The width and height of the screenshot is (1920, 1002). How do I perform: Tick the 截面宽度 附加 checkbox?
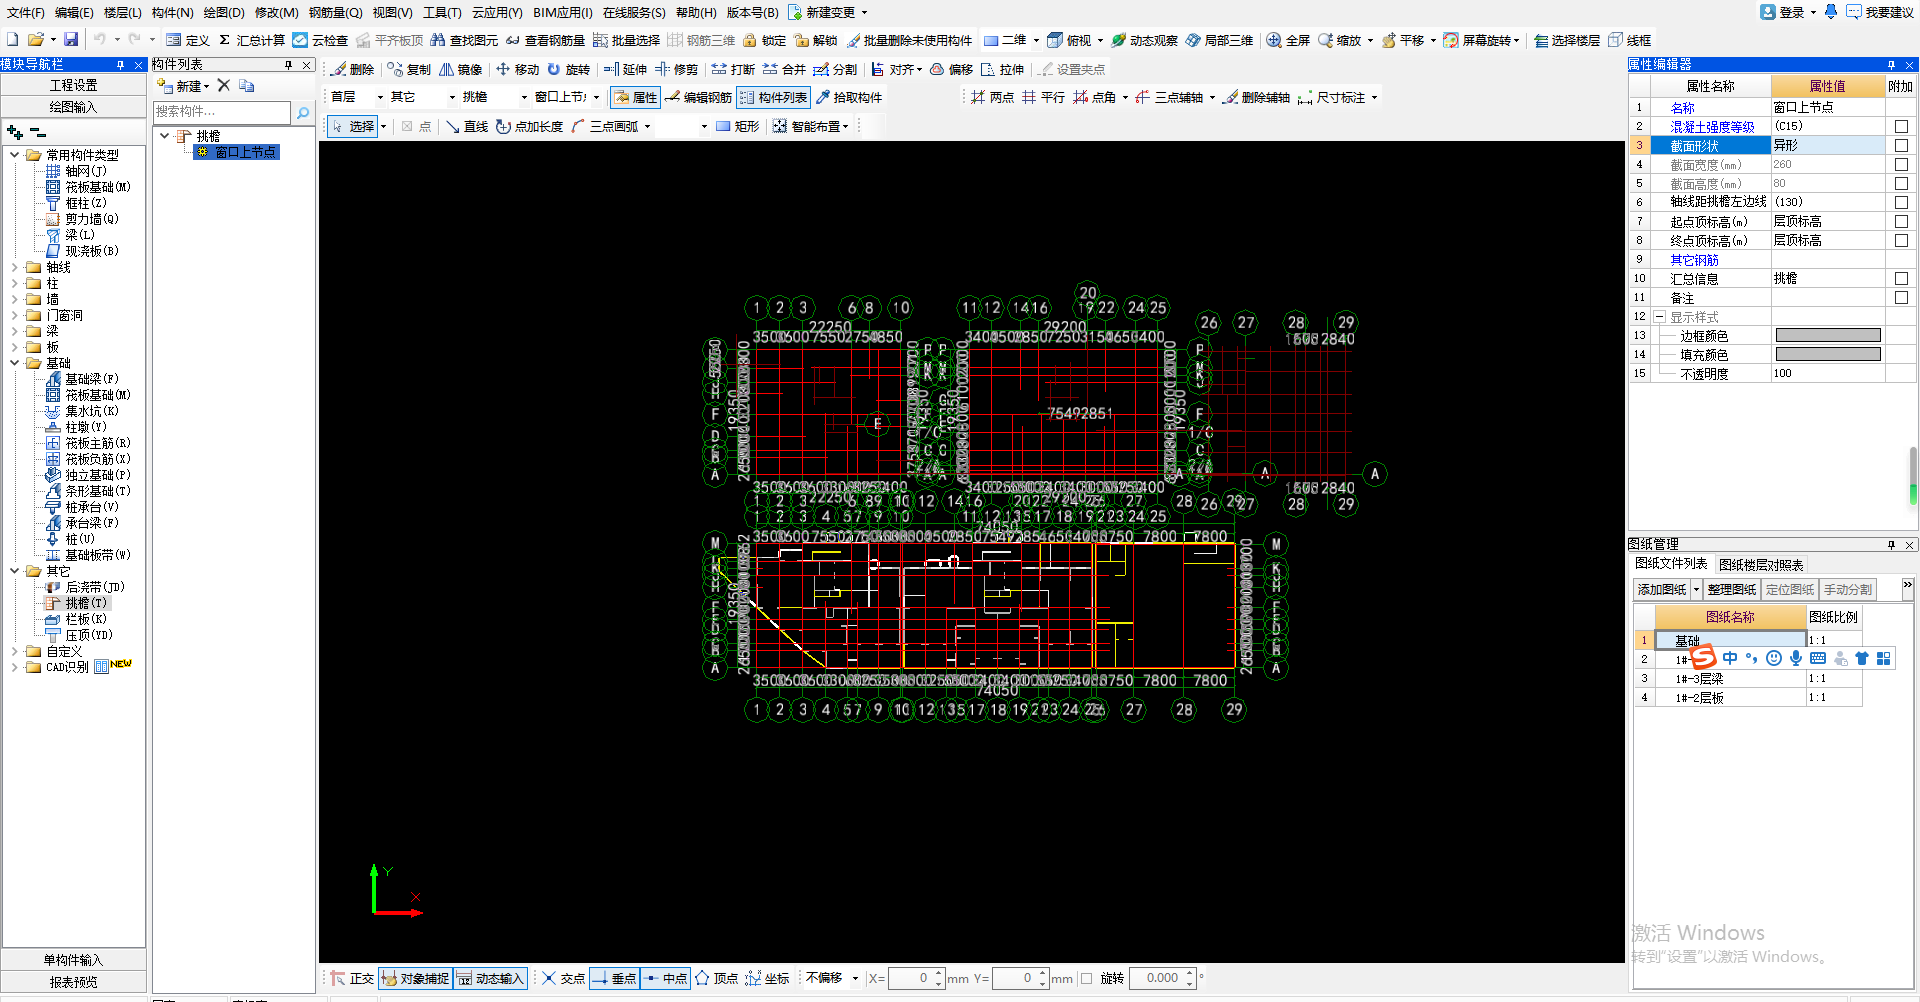[1901, 164]
